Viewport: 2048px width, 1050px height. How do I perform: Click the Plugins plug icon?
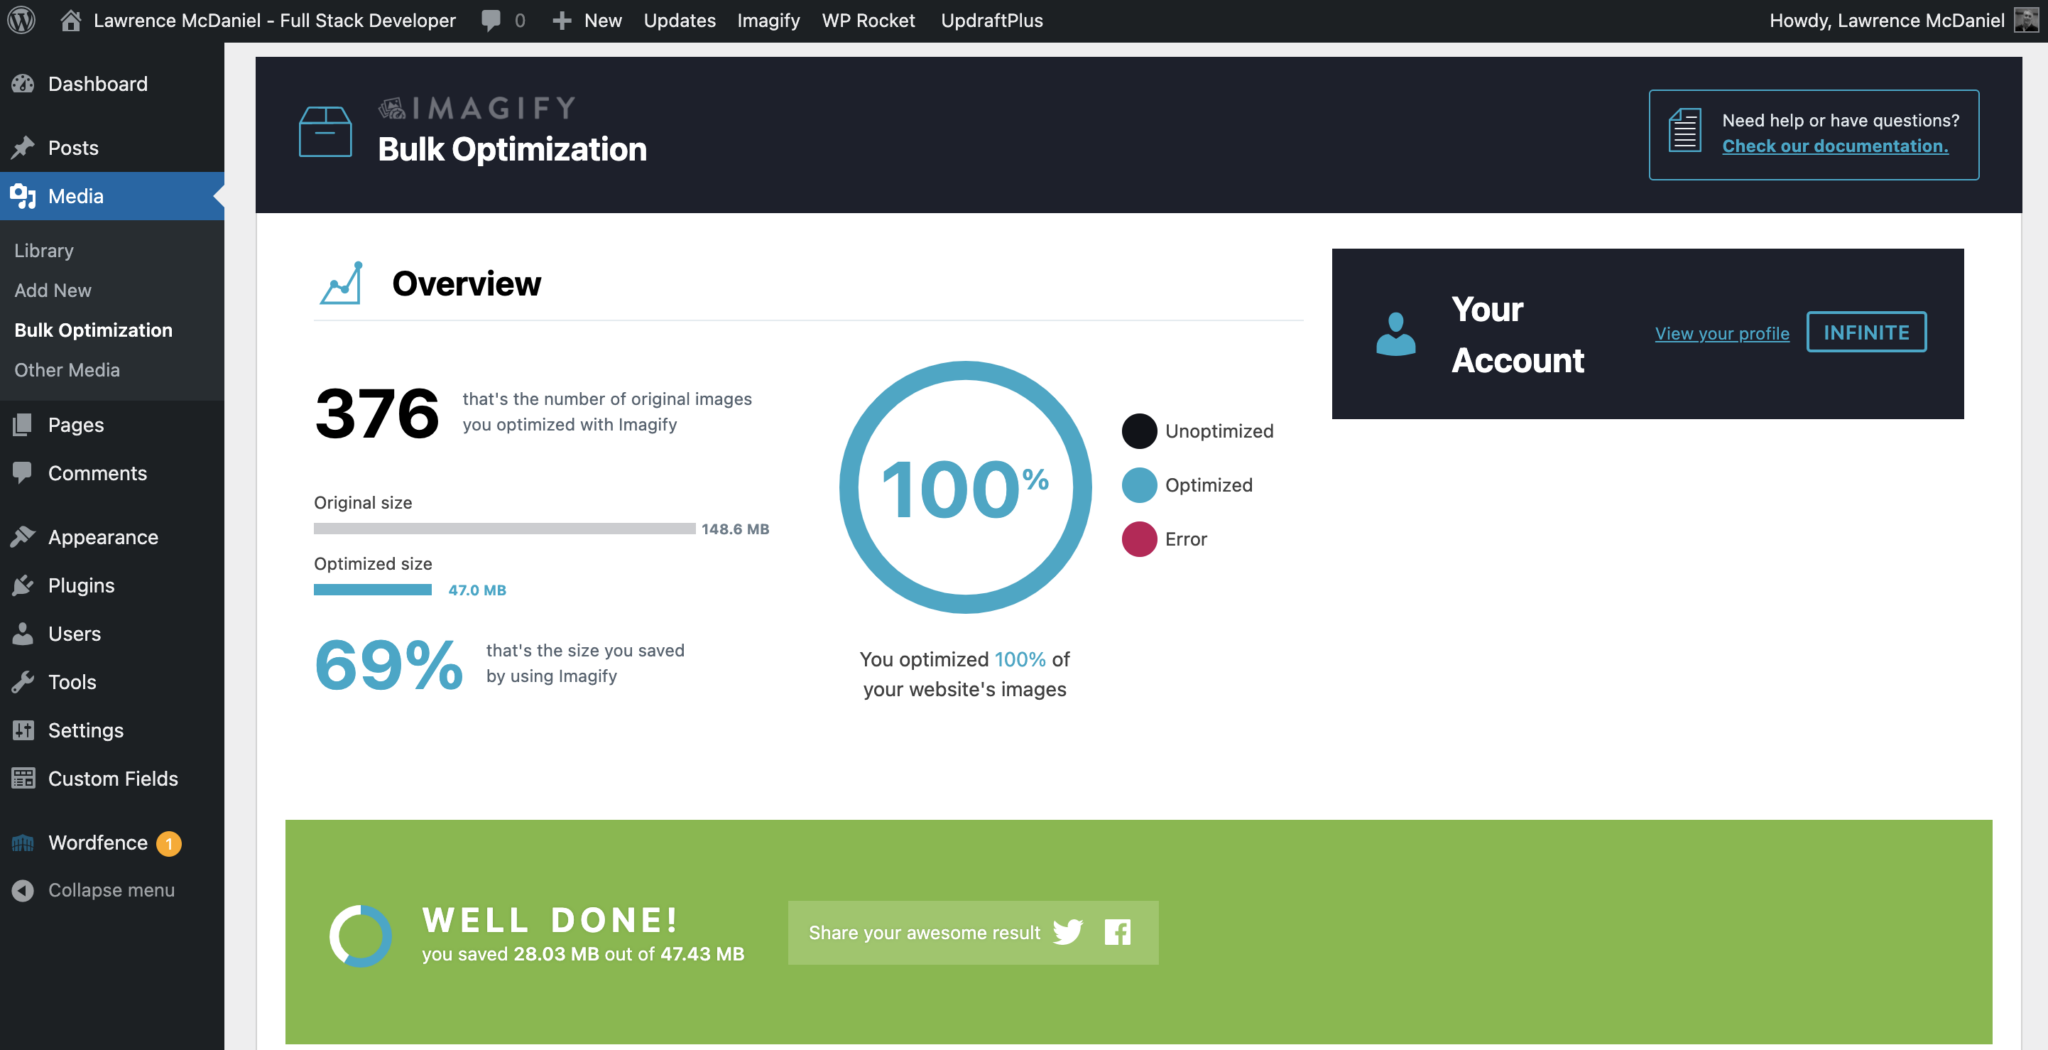coord(23,585)
